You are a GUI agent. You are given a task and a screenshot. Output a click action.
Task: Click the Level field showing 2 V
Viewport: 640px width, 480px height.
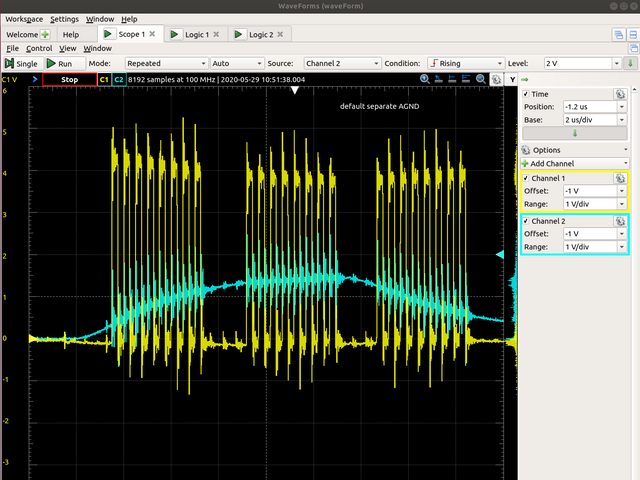[578, 64]
